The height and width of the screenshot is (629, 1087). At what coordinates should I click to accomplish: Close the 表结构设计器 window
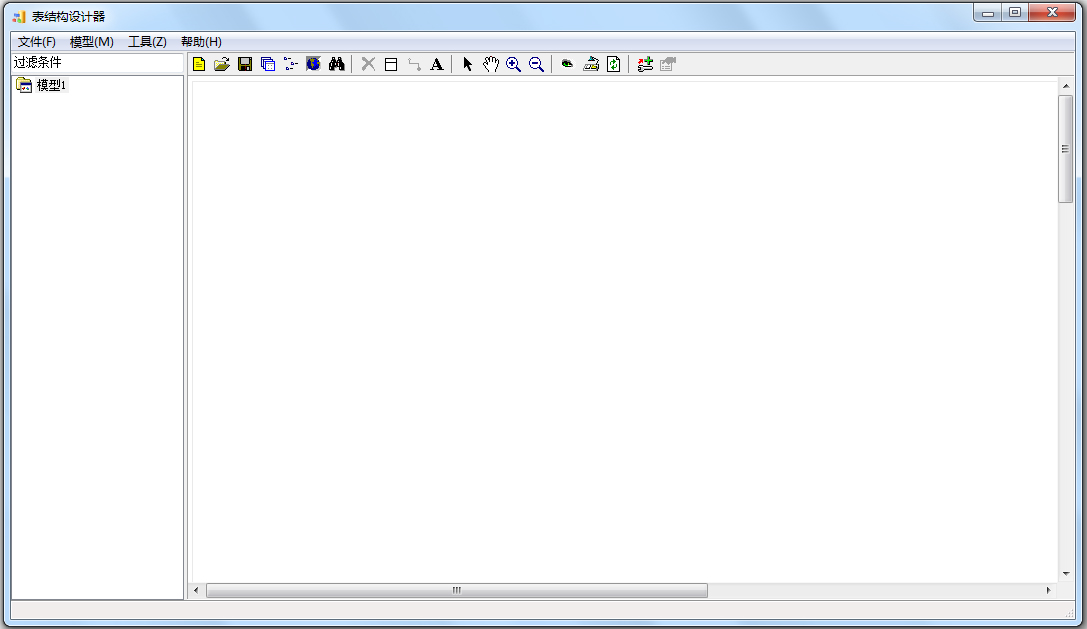[1052, 12]
